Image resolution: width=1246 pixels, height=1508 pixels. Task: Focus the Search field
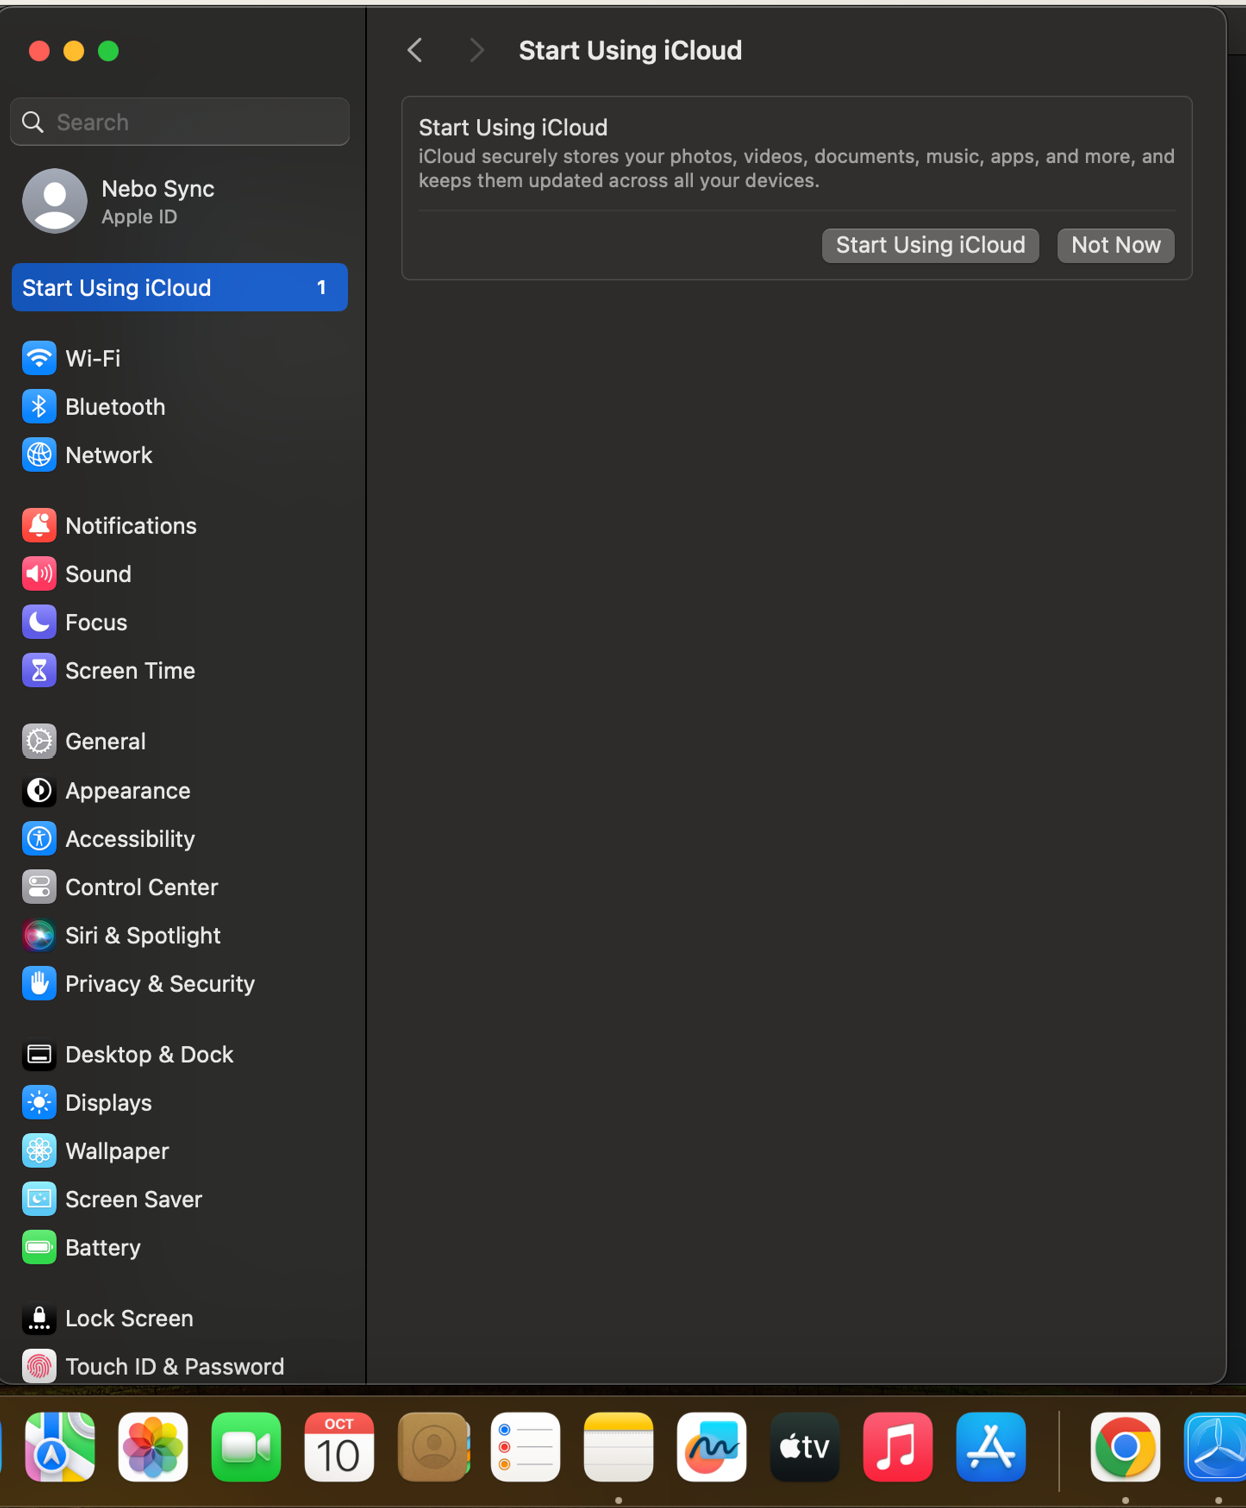pyautogui.click(x=180, y=122)
